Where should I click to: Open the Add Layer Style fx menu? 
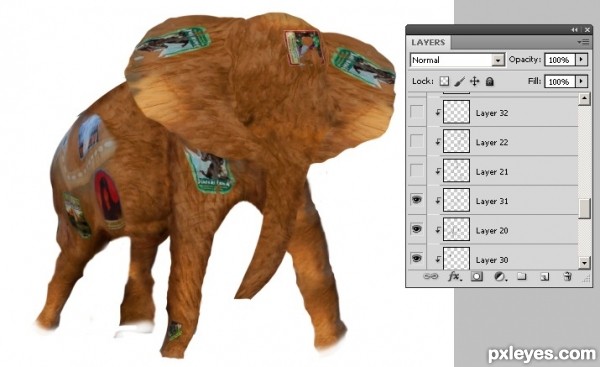455,276
